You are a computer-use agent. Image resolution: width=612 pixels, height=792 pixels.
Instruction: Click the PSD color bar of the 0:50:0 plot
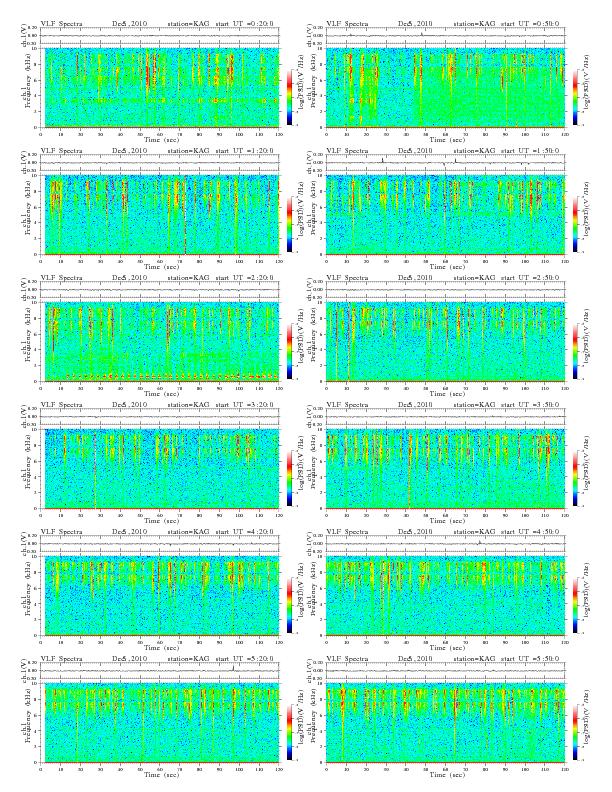(x=576, y=97)
